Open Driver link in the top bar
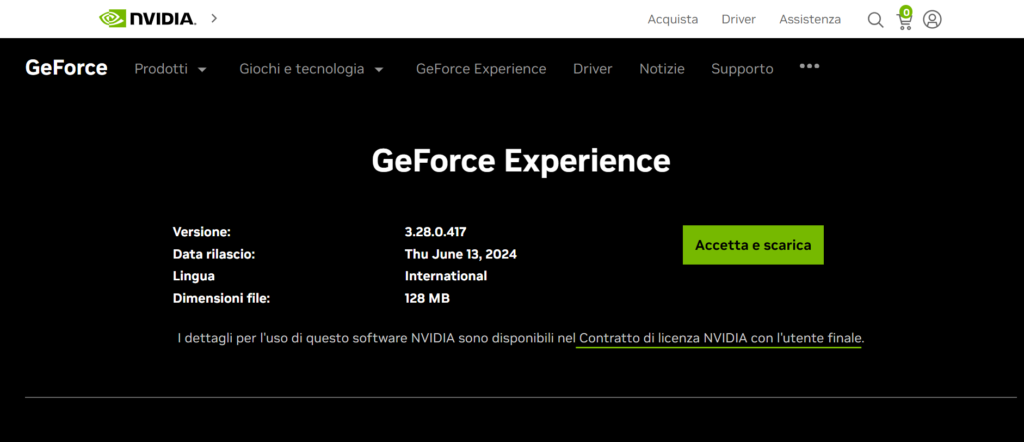1024x442 pixels. [x=739, y=20]
